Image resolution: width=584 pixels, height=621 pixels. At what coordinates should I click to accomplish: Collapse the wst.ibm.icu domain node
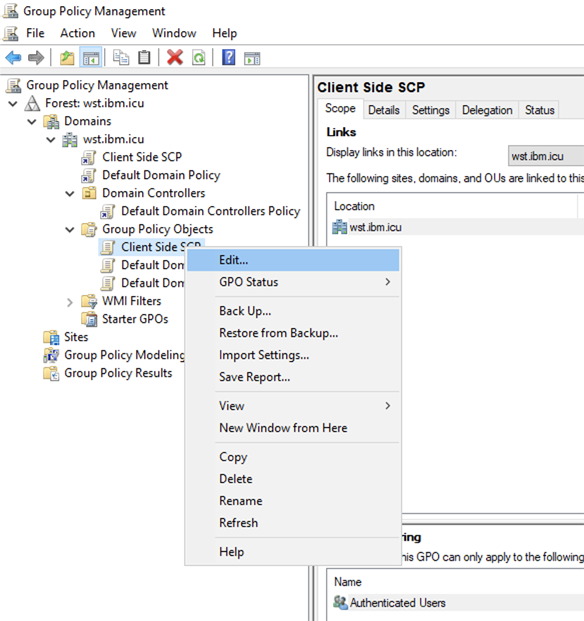point(51,140)
